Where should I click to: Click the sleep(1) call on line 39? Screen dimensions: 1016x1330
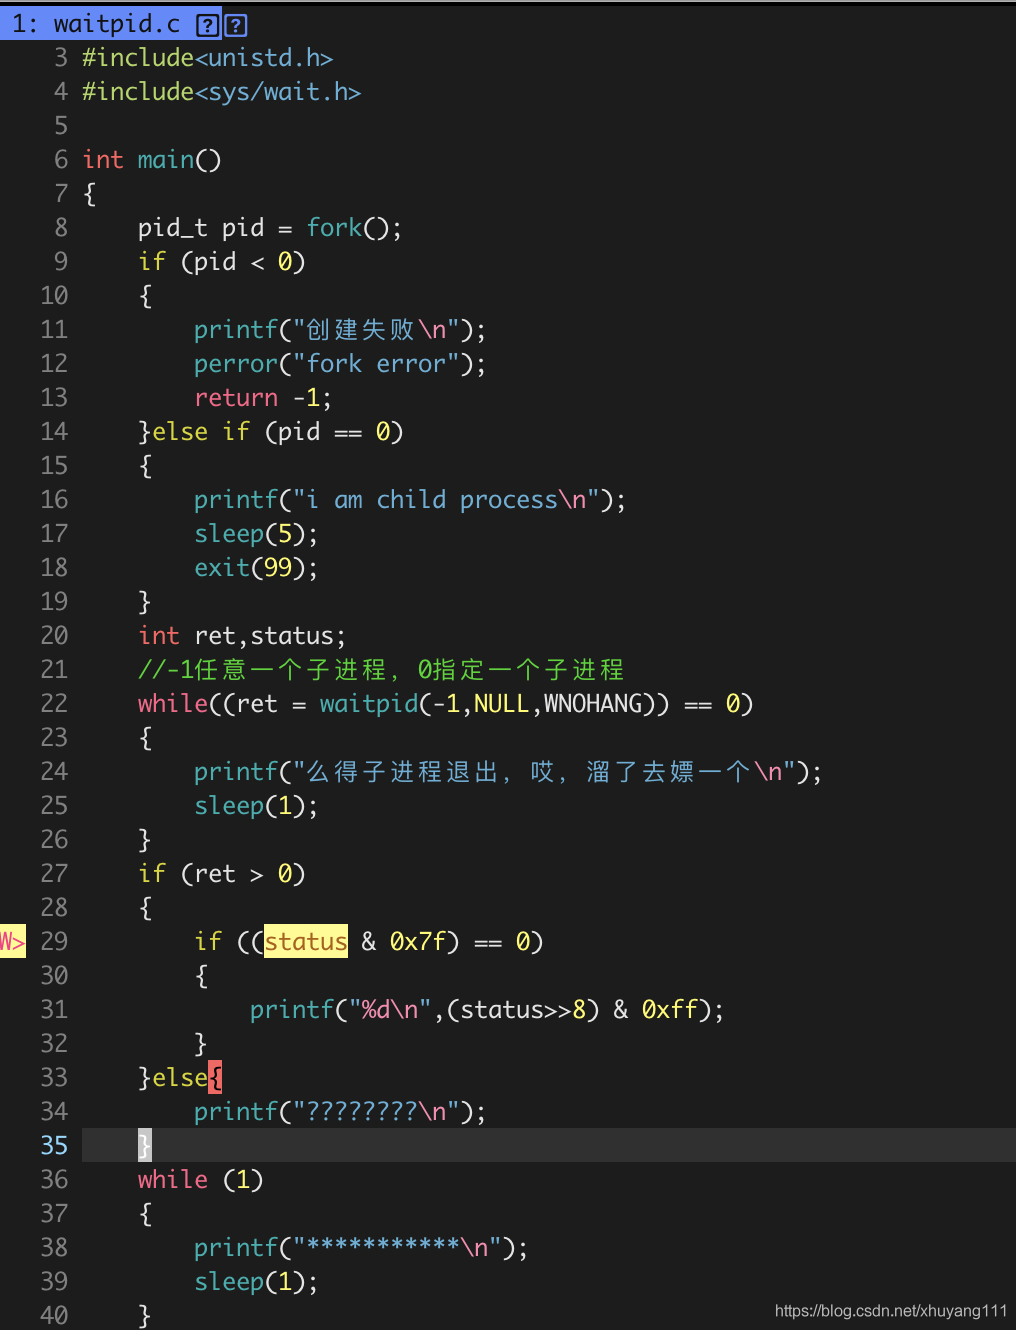coord(256,1281)
